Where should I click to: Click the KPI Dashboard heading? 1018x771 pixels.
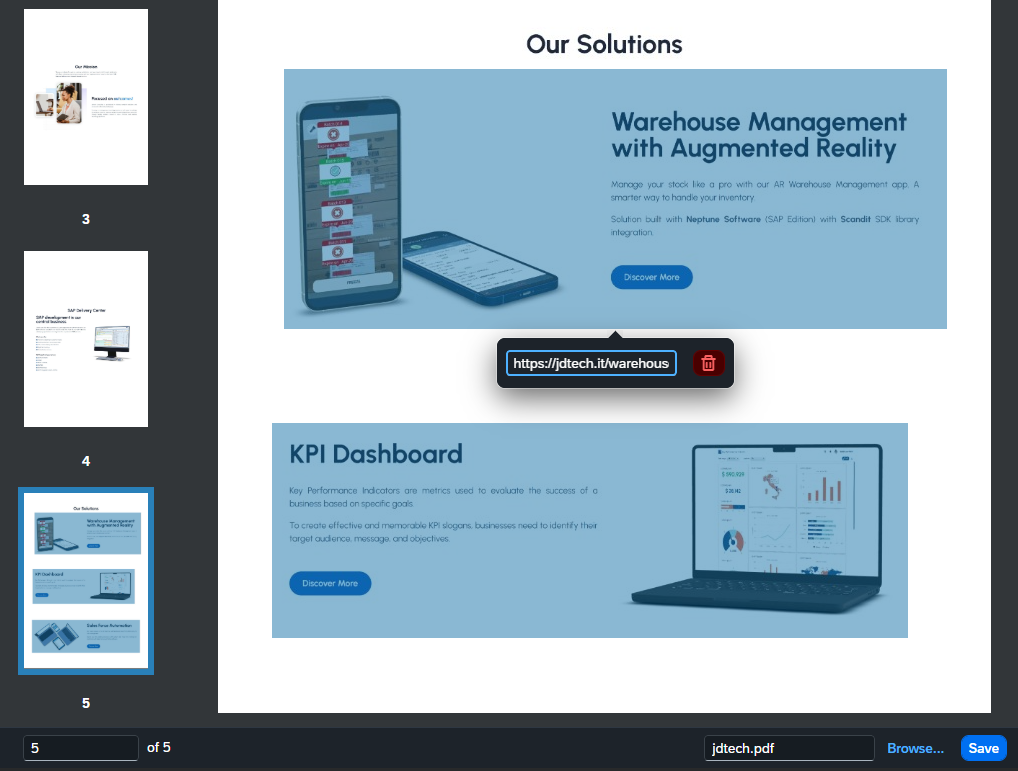pos(376,454)
